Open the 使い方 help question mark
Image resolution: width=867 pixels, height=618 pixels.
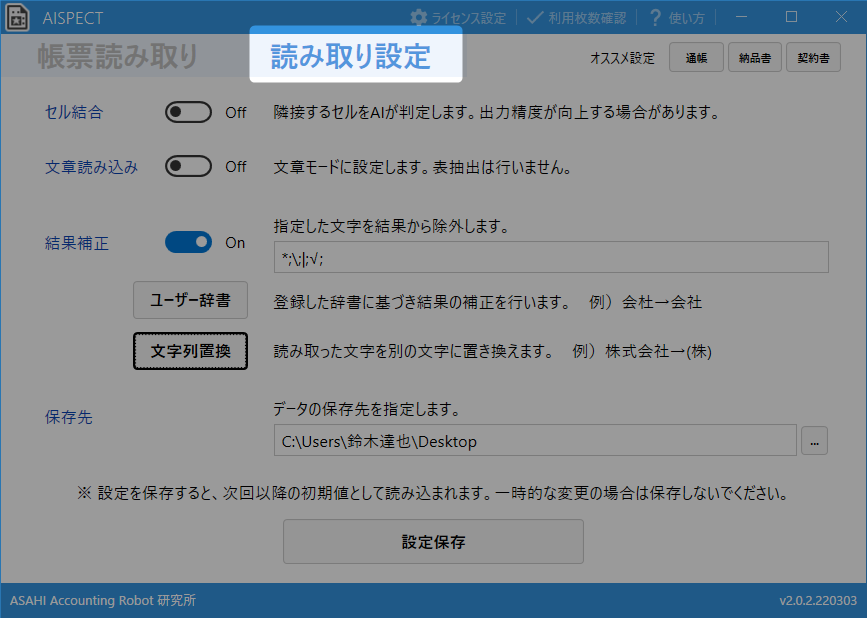tap(656, 18)
